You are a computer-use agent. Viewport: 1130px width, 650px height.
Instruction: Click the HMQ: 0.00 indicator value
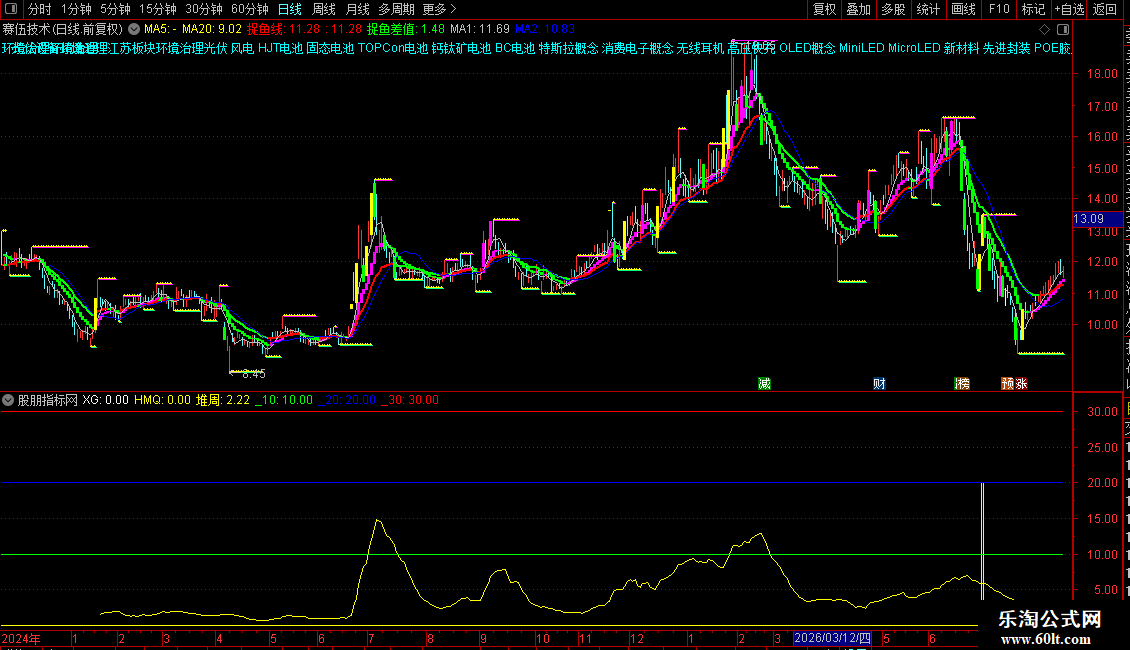162,400
